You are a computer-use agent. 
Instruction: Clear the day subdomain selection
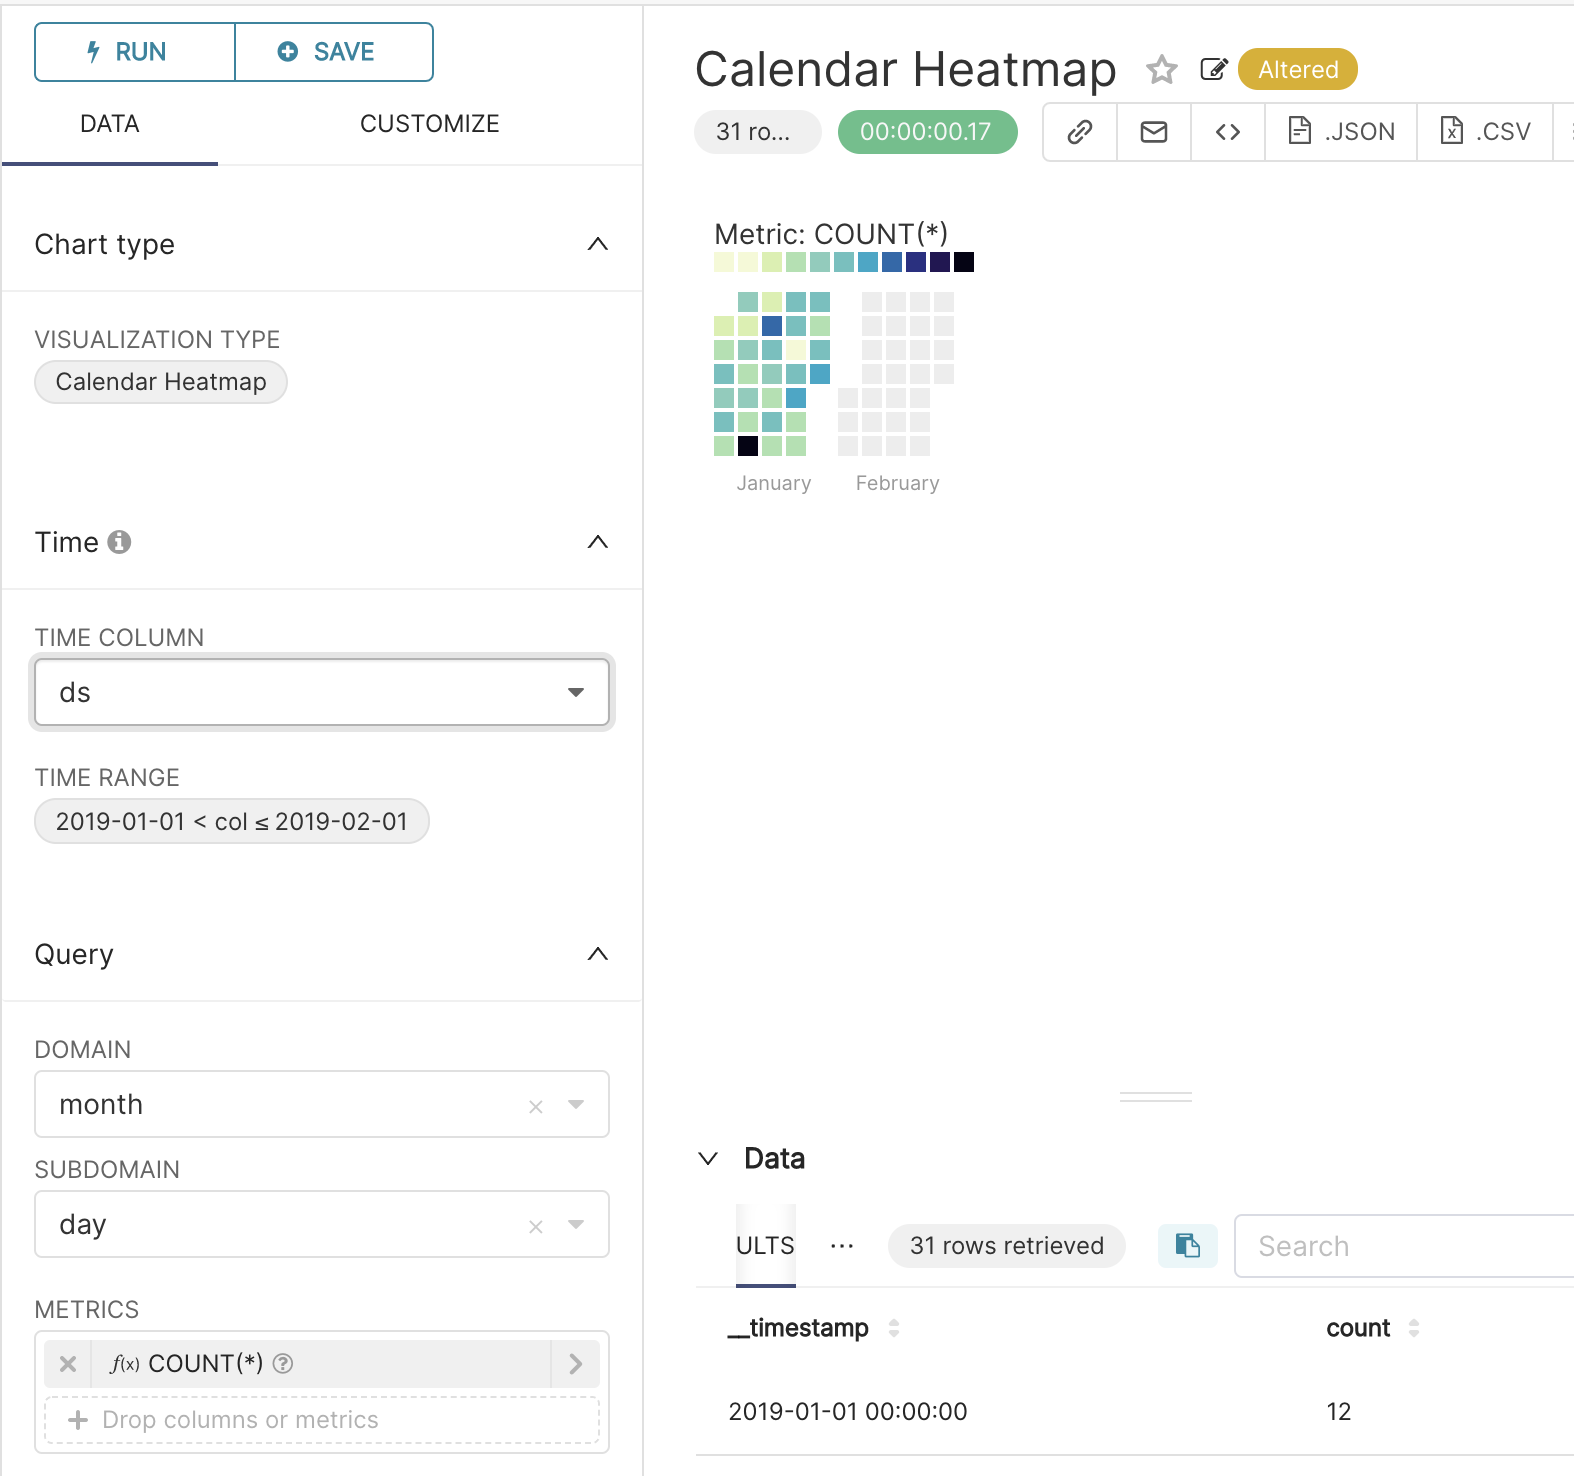536,1226
